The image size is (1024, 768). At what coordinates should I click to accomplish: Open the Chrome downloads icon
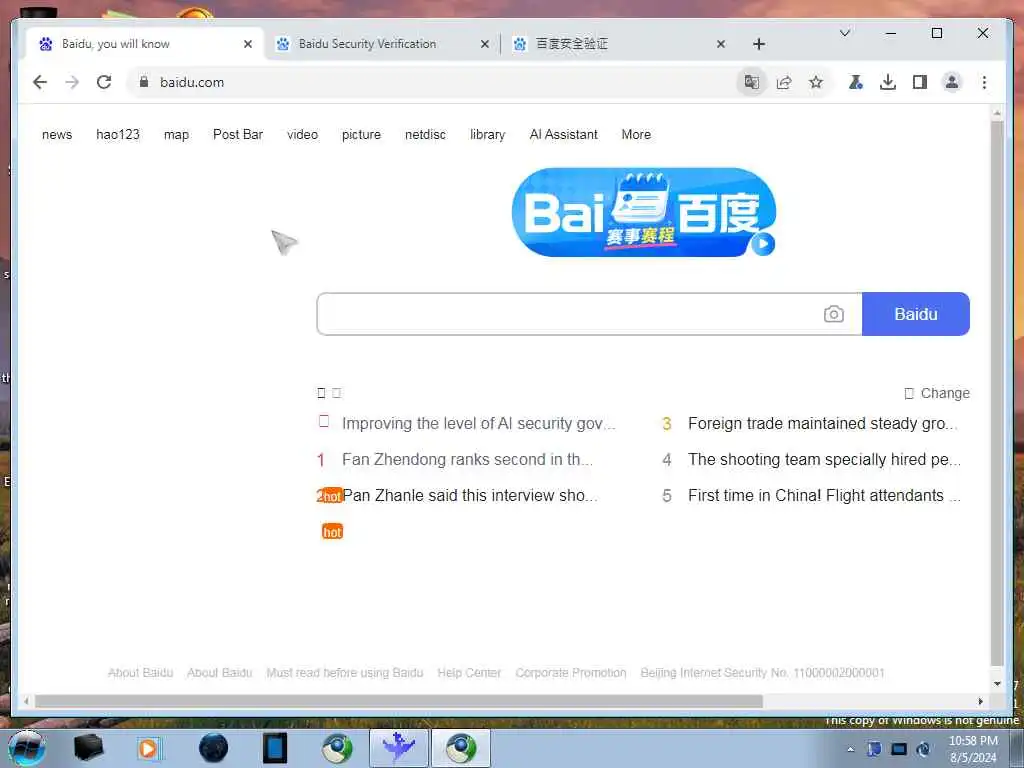(x=888, y=82)
